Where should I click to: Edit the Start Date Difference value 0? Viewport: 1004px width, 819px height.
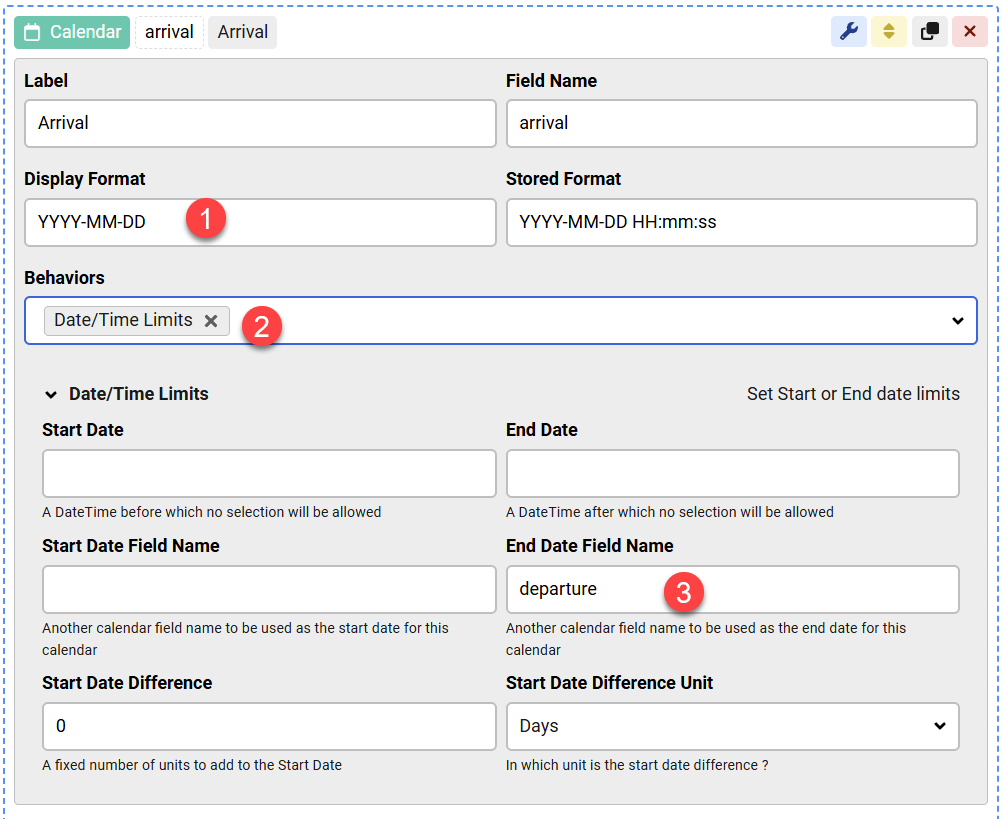268,726
